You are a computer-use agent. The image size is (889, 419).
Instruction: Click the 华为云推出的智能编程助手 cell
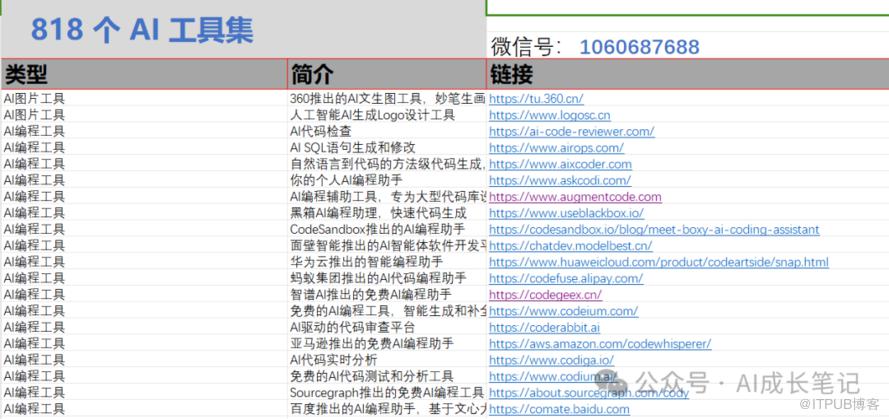tap(387, 263)
